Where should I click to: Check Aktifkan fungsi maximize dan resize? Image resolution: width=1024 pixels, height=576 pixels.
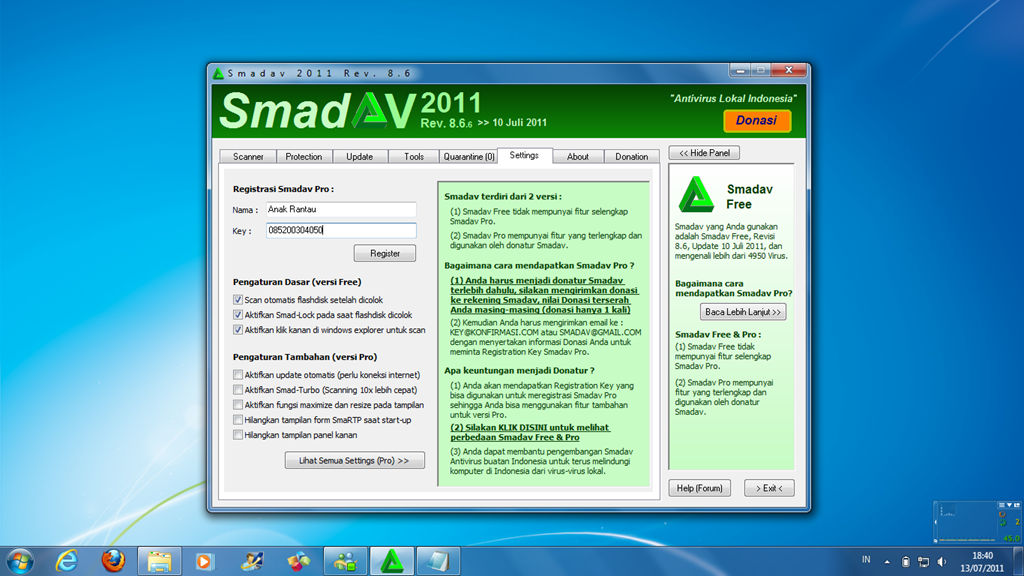[x=238, y=405]
